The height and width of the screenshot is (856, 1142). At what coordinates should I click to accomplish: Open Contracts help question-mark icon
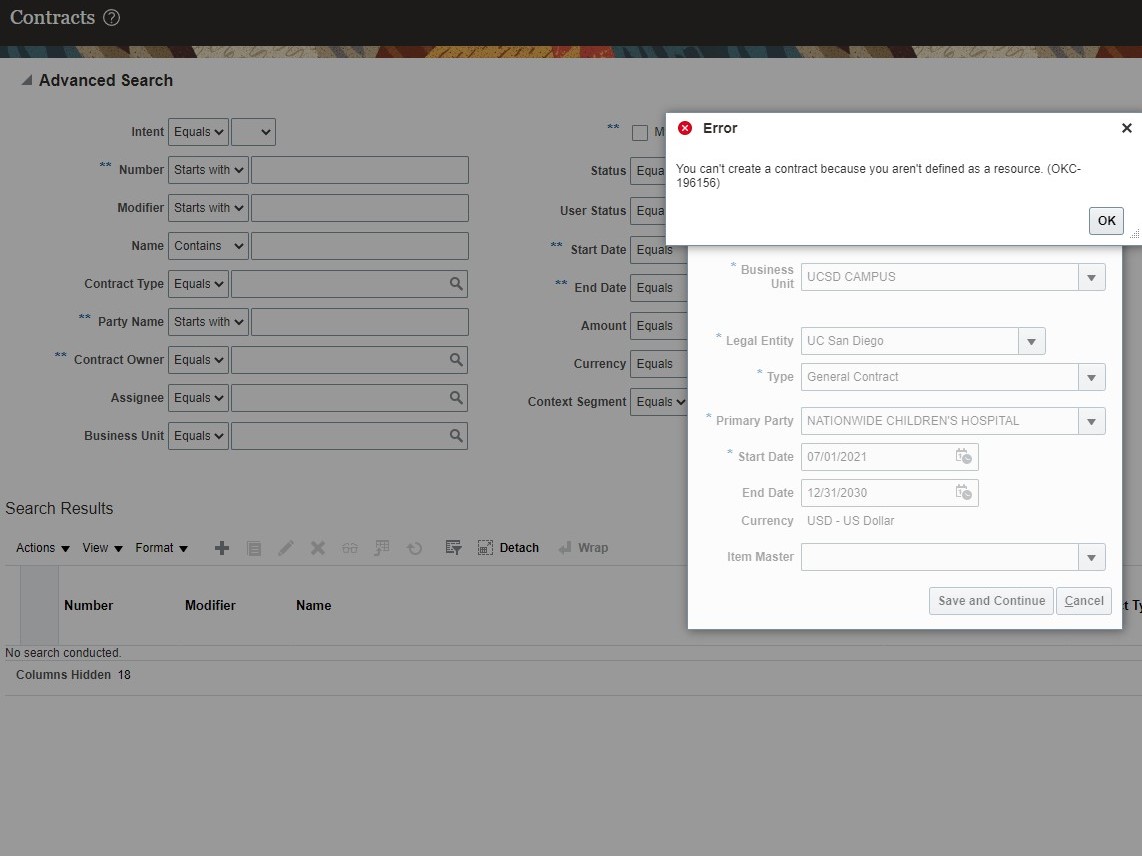tap(111, 17)
